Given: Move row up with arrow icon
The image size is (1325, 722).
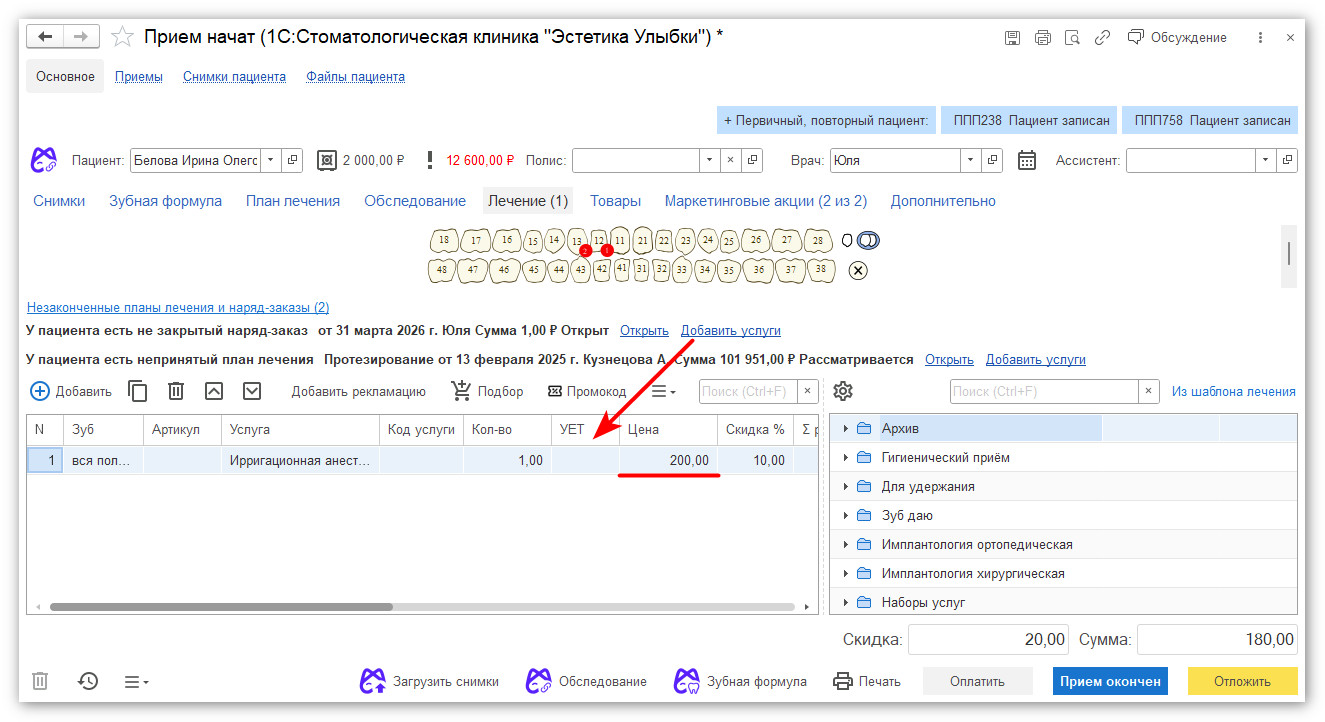Looking at the screenshot, I should [214, 391].
